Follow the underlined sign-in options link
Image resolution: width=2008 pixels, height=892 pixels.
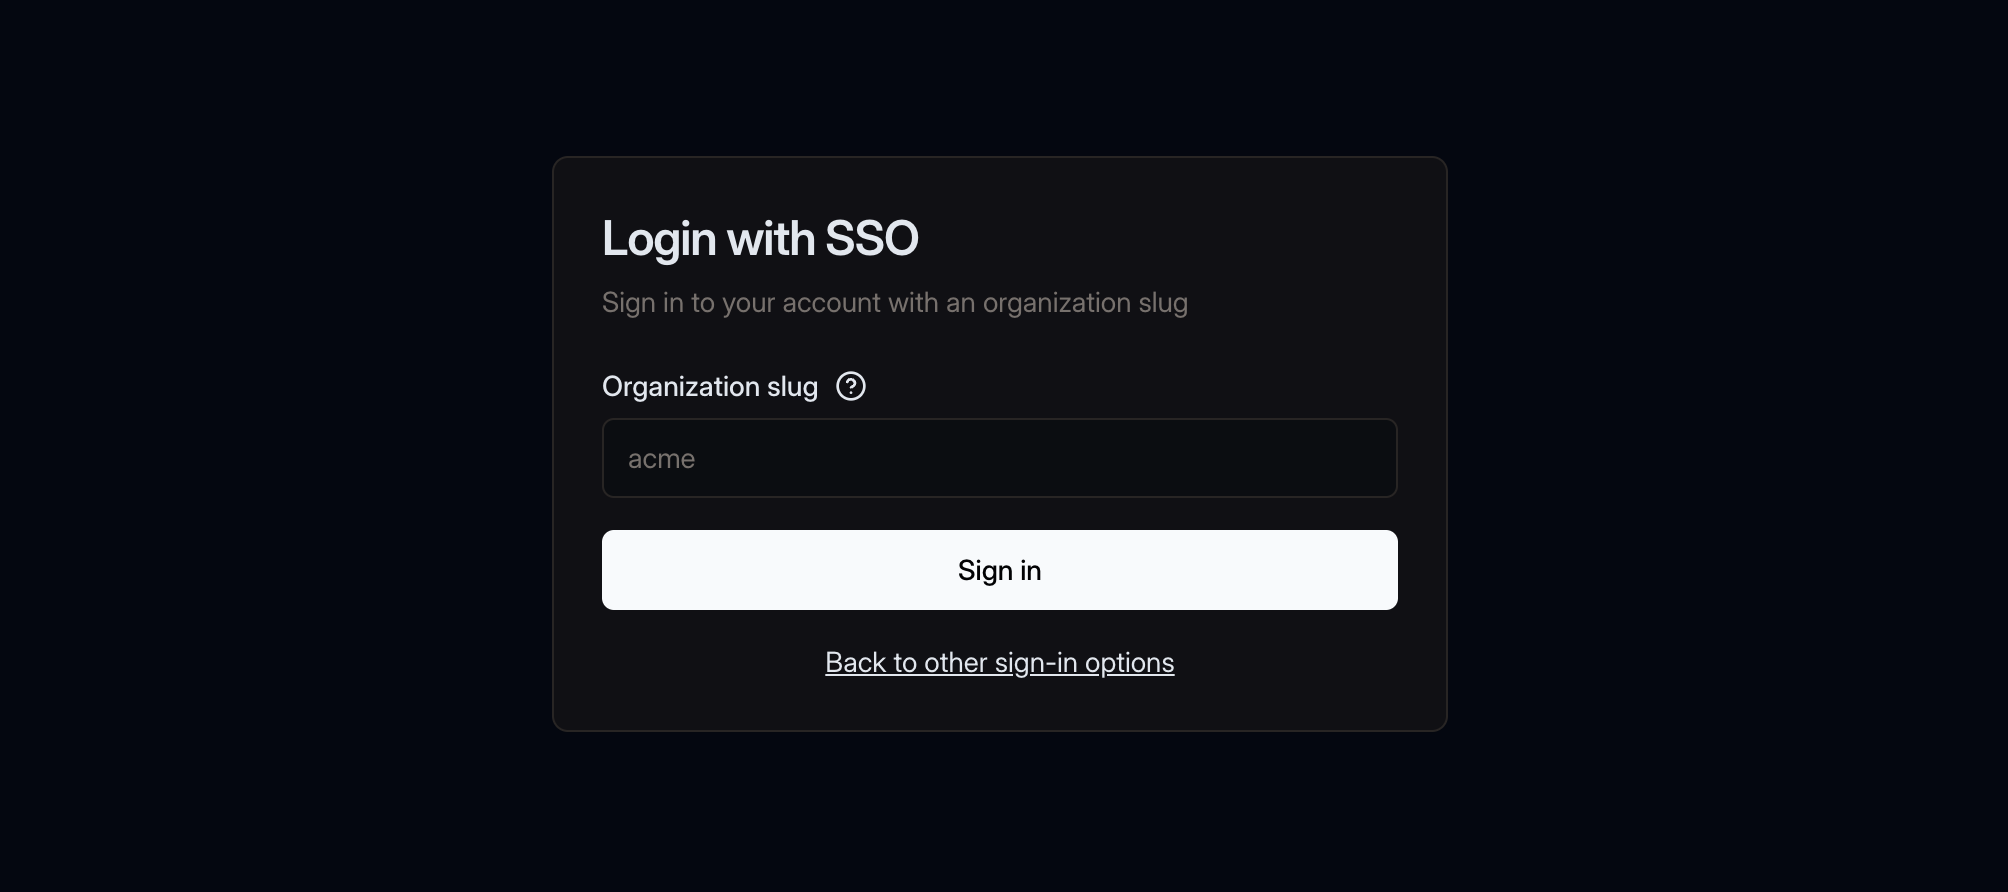[x=999, y=662]
